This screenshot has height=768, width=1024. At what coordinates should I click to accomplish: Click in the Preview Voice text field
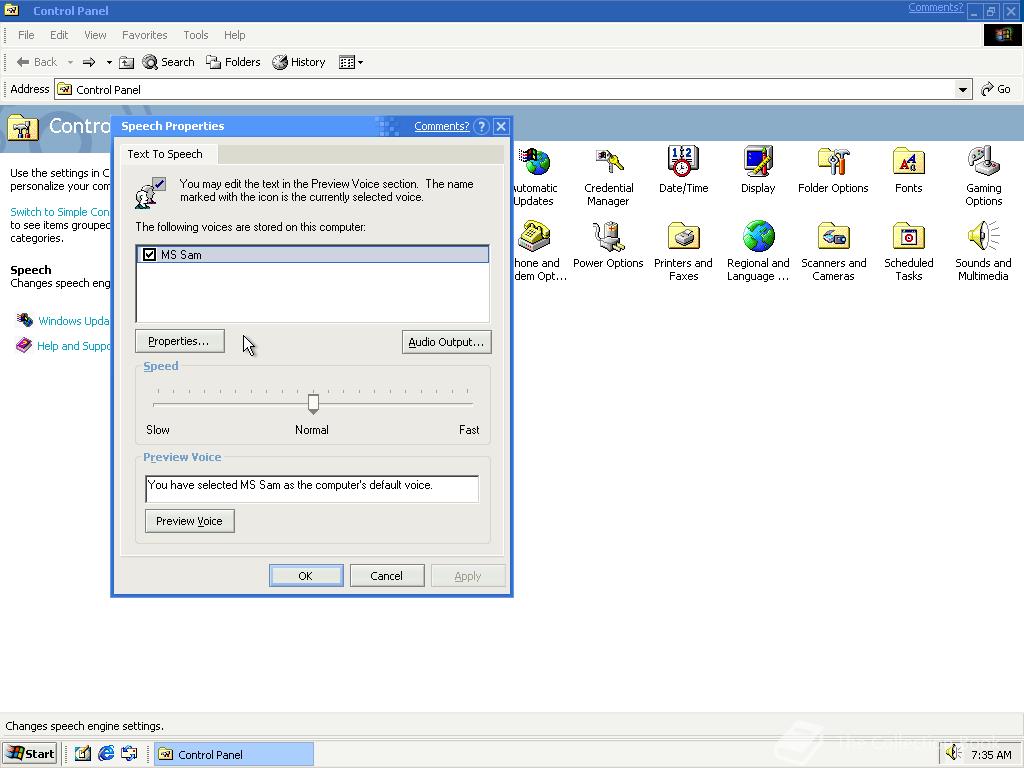[x=312, y=488]
